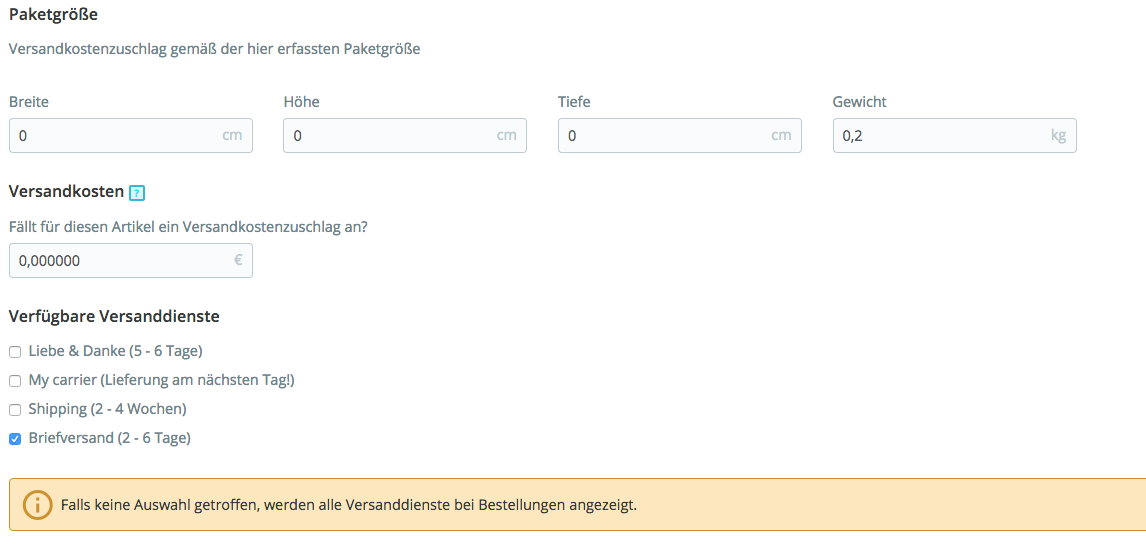Enable the Liebe & Danke checkbox
1146x556 pixels.
15,352
